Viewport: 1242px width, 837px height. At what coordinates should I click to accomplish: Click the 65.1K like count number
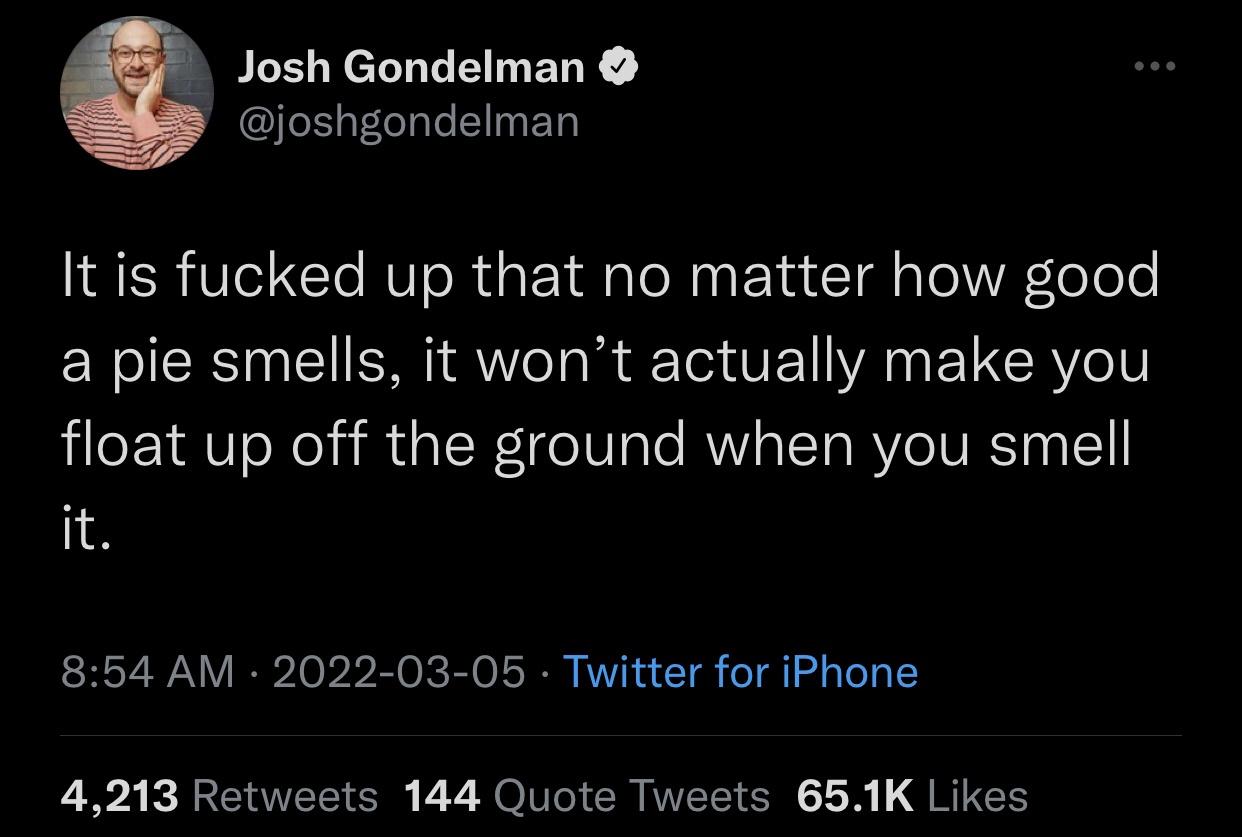[855, 796]
